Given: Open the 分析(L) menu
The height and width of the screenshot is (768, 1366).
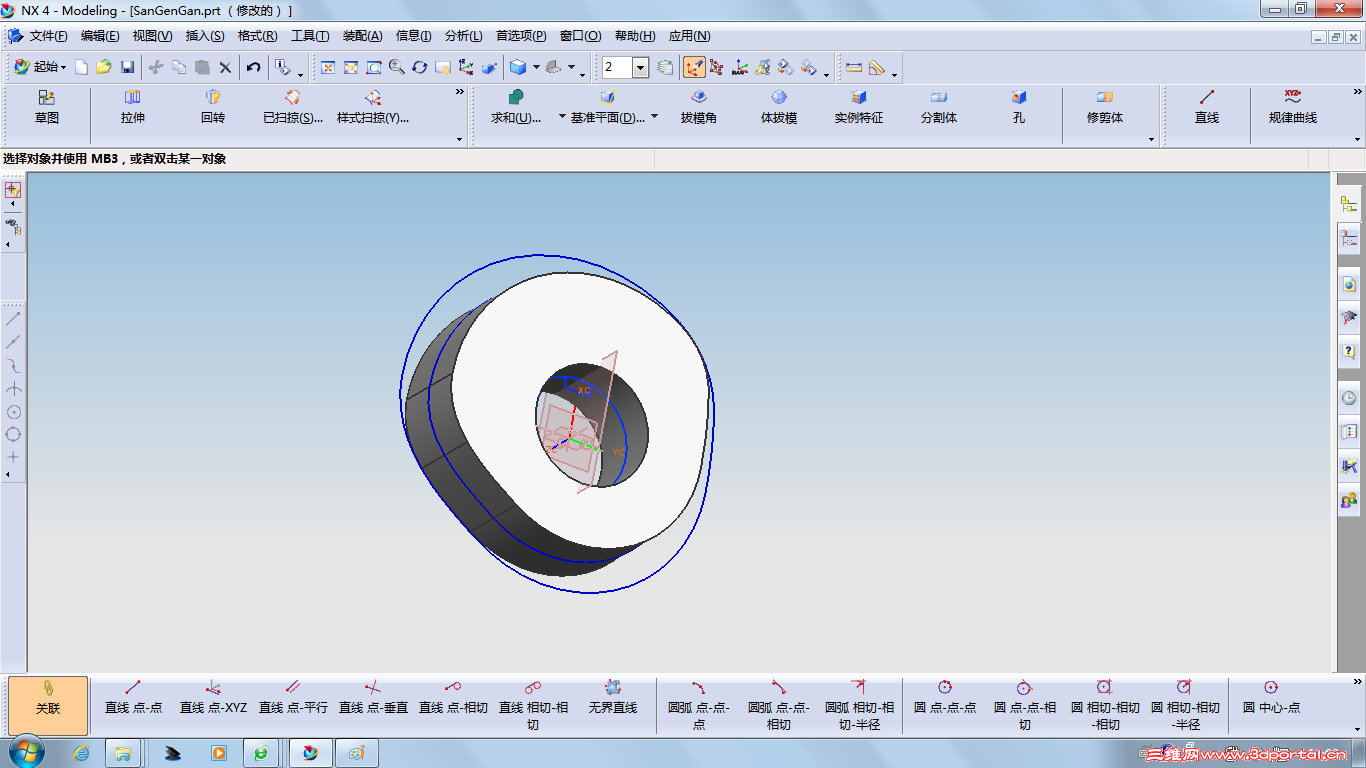Looking at the screenshot, I should [463, 36].
